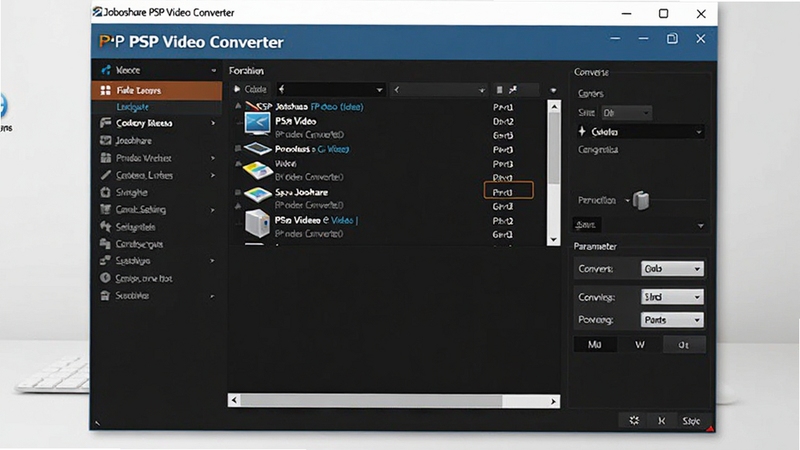Image resolution: width=800 pixels, height=450 pixels.
Task: Open the 'Convieg:' dropdown showing 'Sind'
Action: [x=672, y=297]
